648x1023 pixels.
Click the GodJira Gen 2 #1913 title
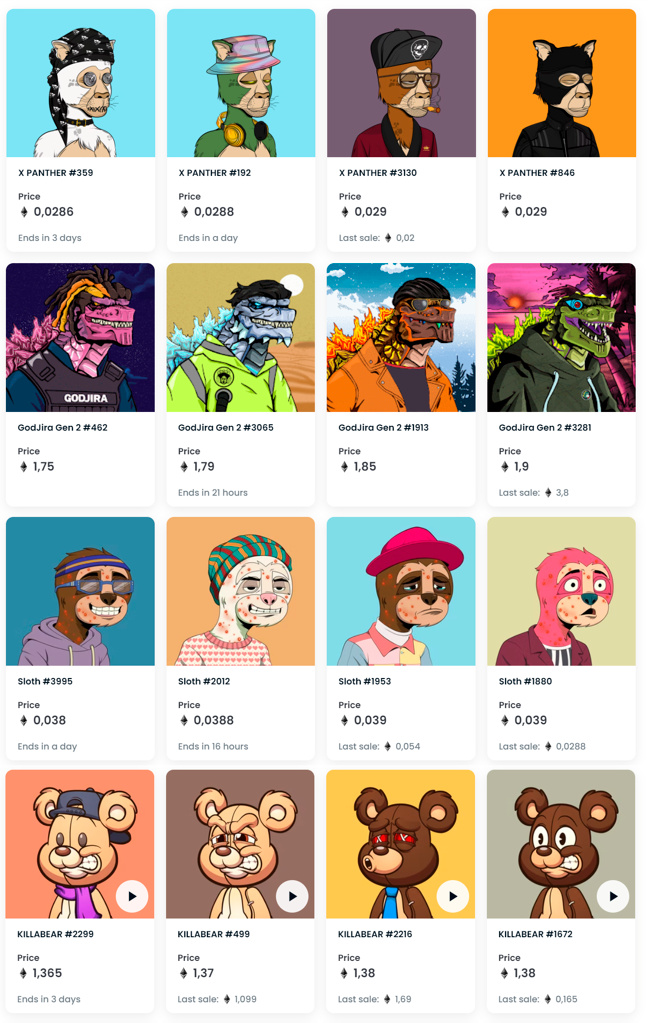[x=383, y=427]
